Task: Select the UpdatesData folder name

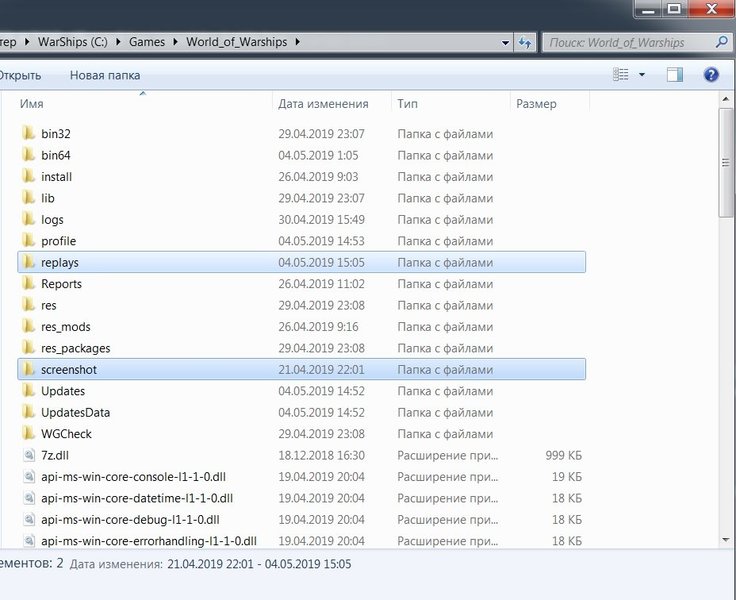Action: 76,412
